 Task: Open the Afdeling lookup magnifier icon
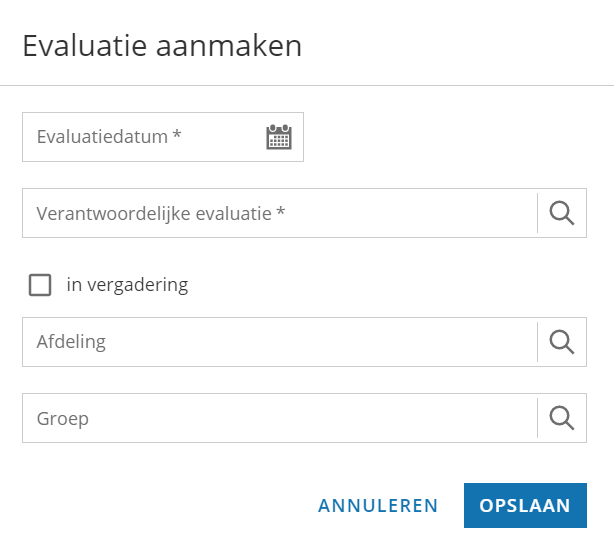pyautogui.click(x=562, y=342)
